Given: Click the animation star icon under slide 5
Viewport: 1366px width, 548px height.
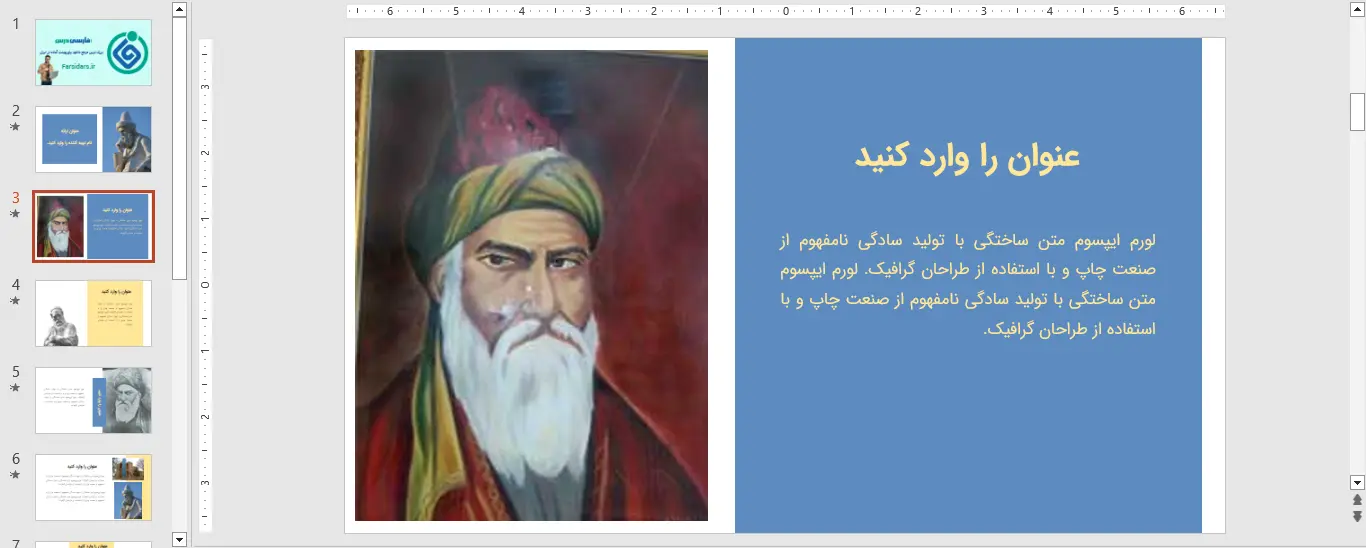Looking at the screenshot, I should tap(15, 388).
